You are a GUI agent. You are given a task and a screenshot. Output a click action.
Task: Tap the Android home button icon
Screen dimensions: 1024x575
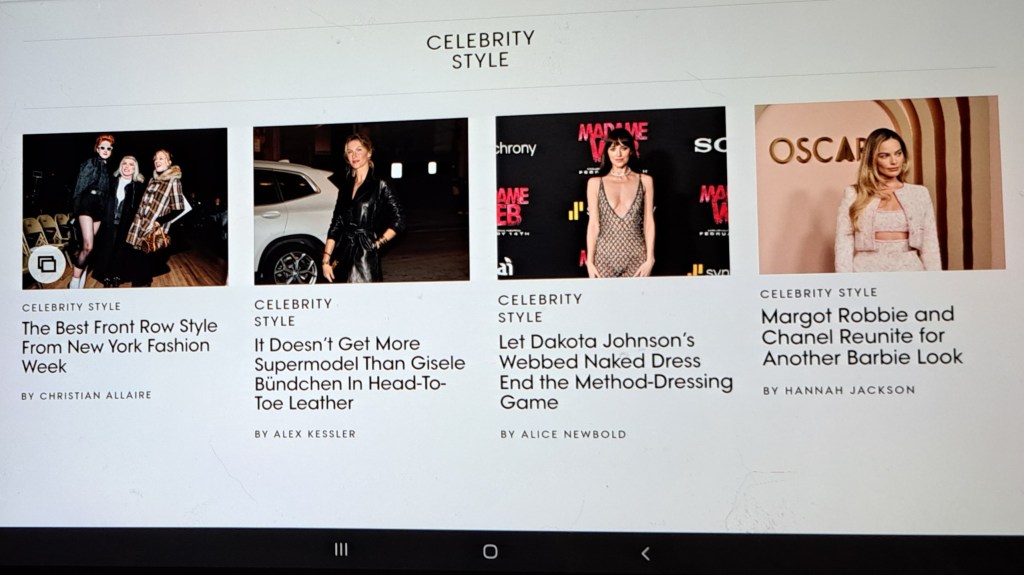coord(490,551)
